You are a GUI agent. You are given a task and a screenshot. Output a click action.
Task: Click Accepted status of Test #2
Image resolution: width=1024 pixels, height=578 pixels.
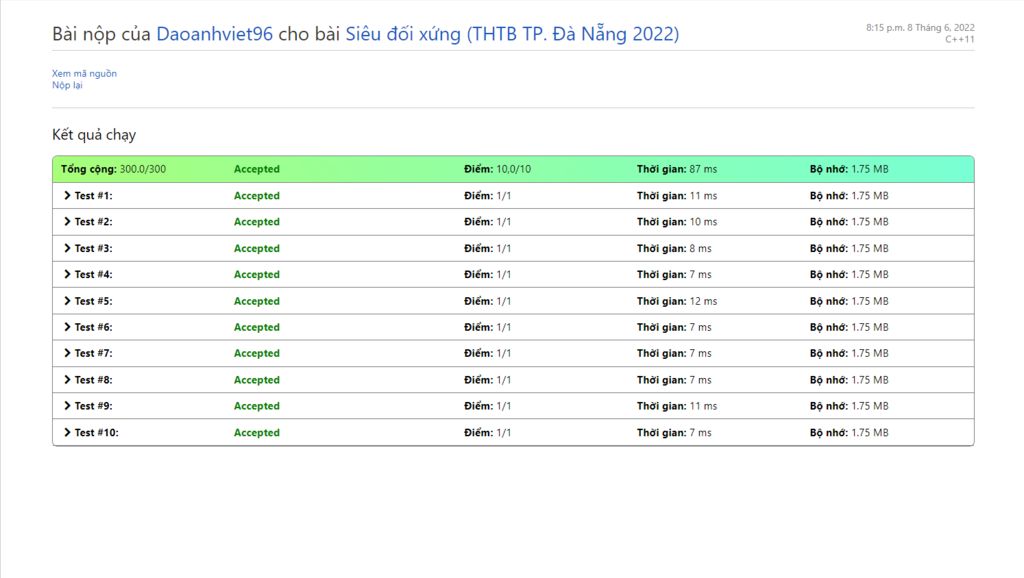(257, 221)
